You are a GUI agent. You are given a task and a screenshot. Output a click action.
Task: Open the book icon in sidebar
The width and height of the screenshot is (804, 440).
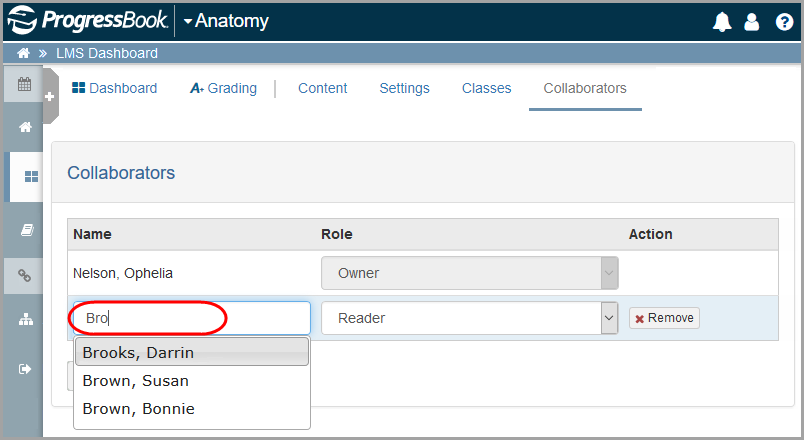click(x=27, y=230)
